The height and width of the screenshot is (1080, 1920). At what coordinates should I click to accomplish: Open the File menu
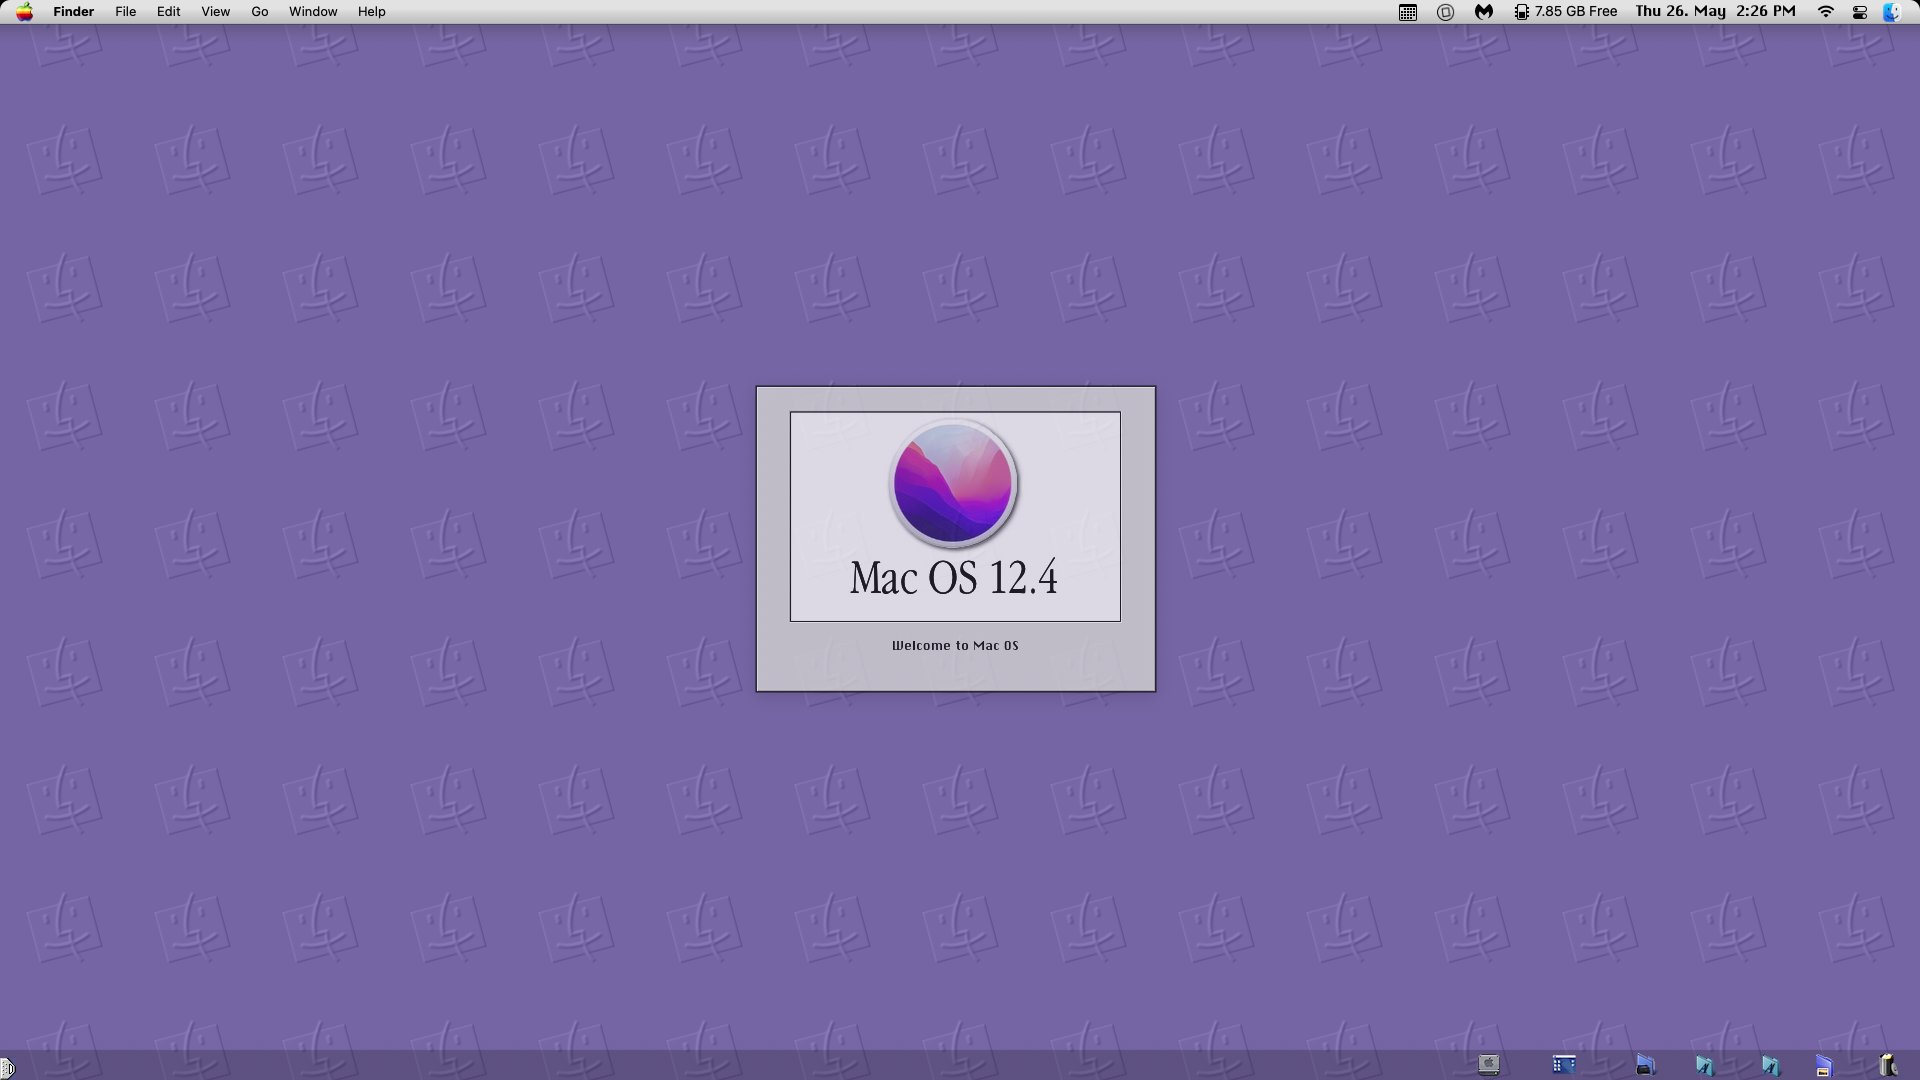[125, 12]
